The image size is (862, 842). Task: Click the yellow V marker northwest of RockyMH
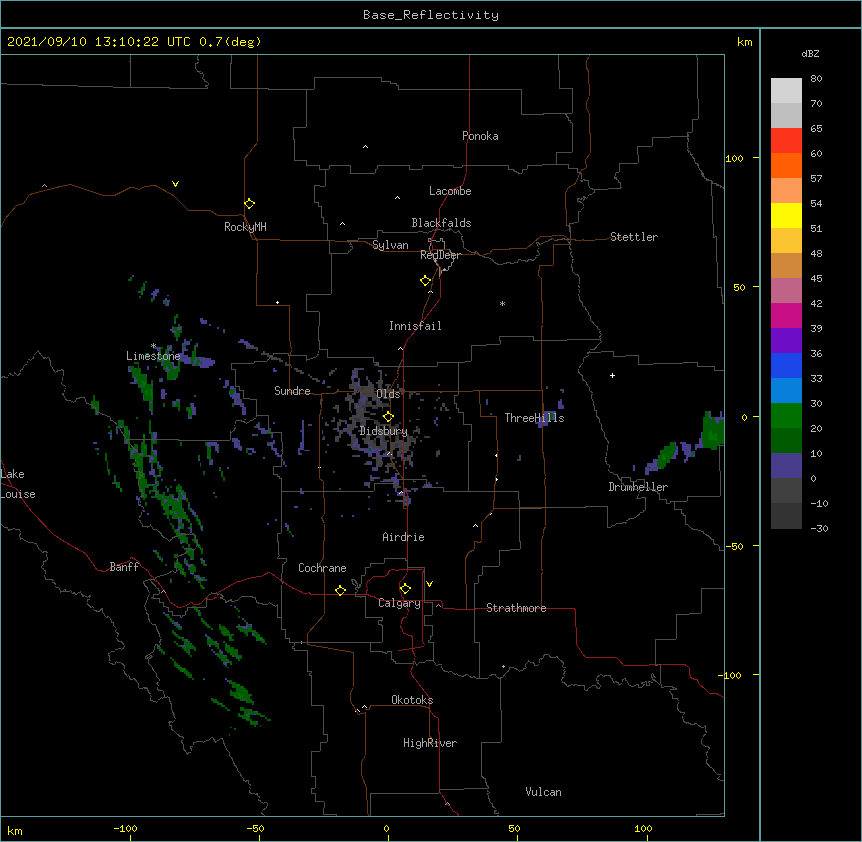point(175,184)
